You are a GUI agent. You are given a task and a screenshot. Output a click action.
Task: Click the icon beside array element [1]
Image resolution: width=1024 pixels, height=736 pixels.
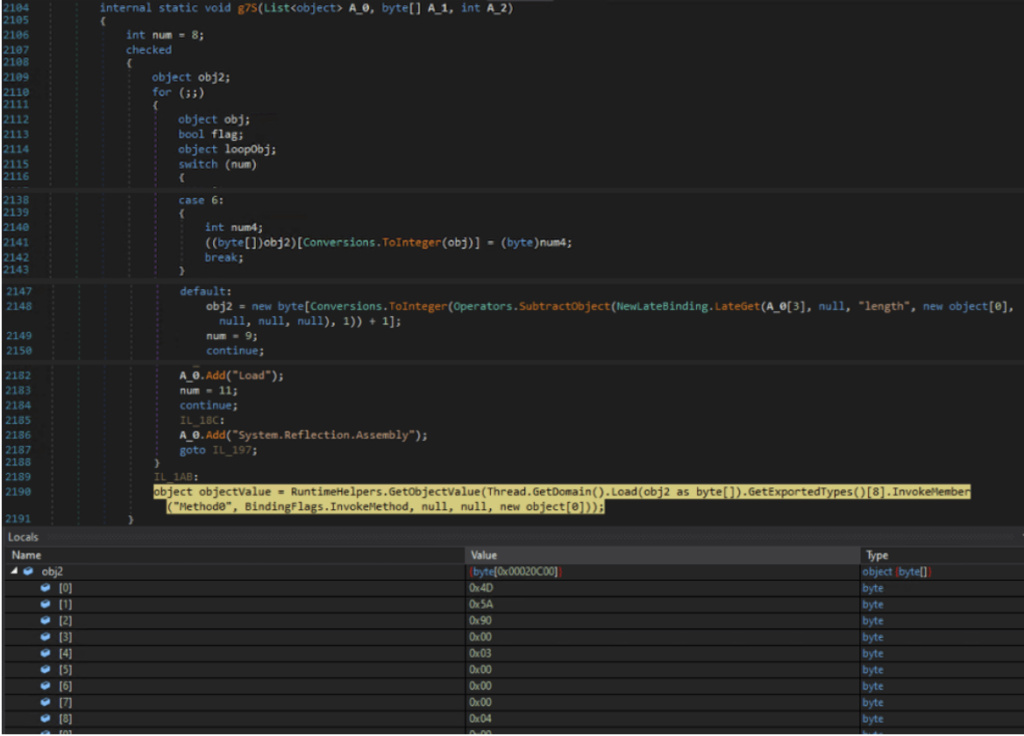click(45, 604)
